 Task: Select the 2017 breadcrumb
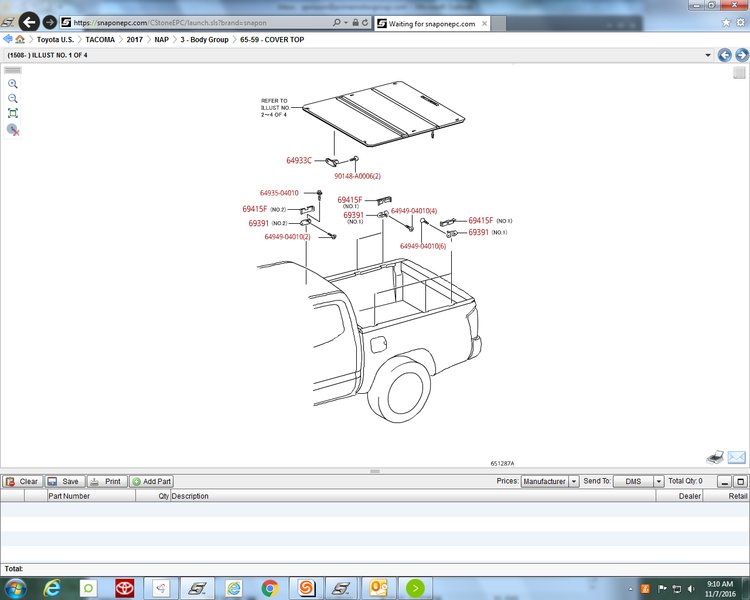pos(134,40)
